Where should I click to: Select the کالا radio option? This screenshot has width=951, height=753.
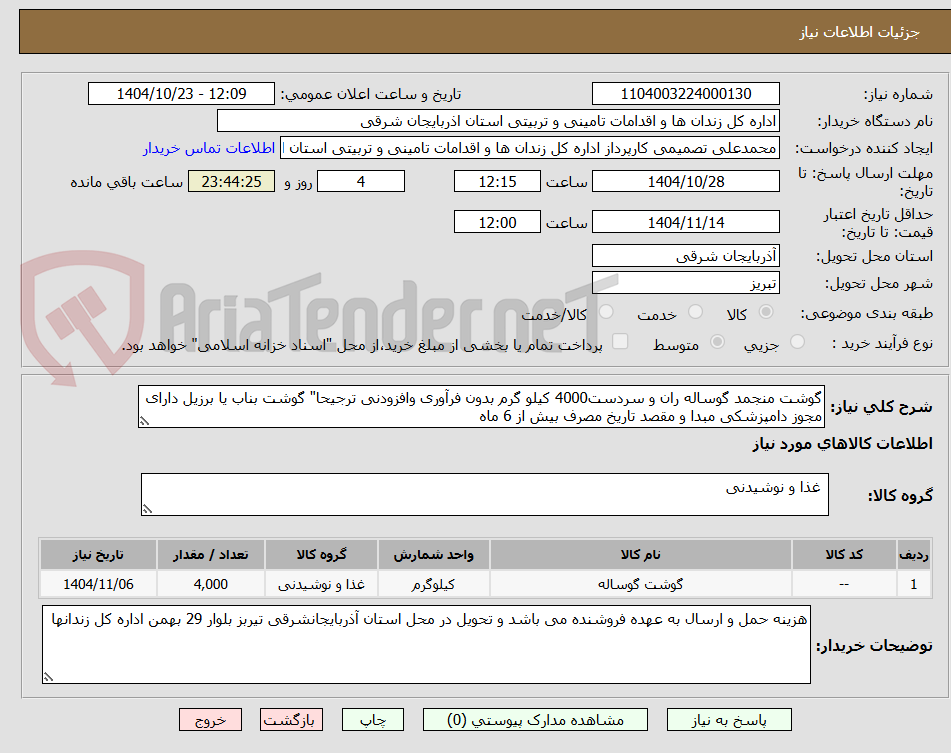coord(765,312)
